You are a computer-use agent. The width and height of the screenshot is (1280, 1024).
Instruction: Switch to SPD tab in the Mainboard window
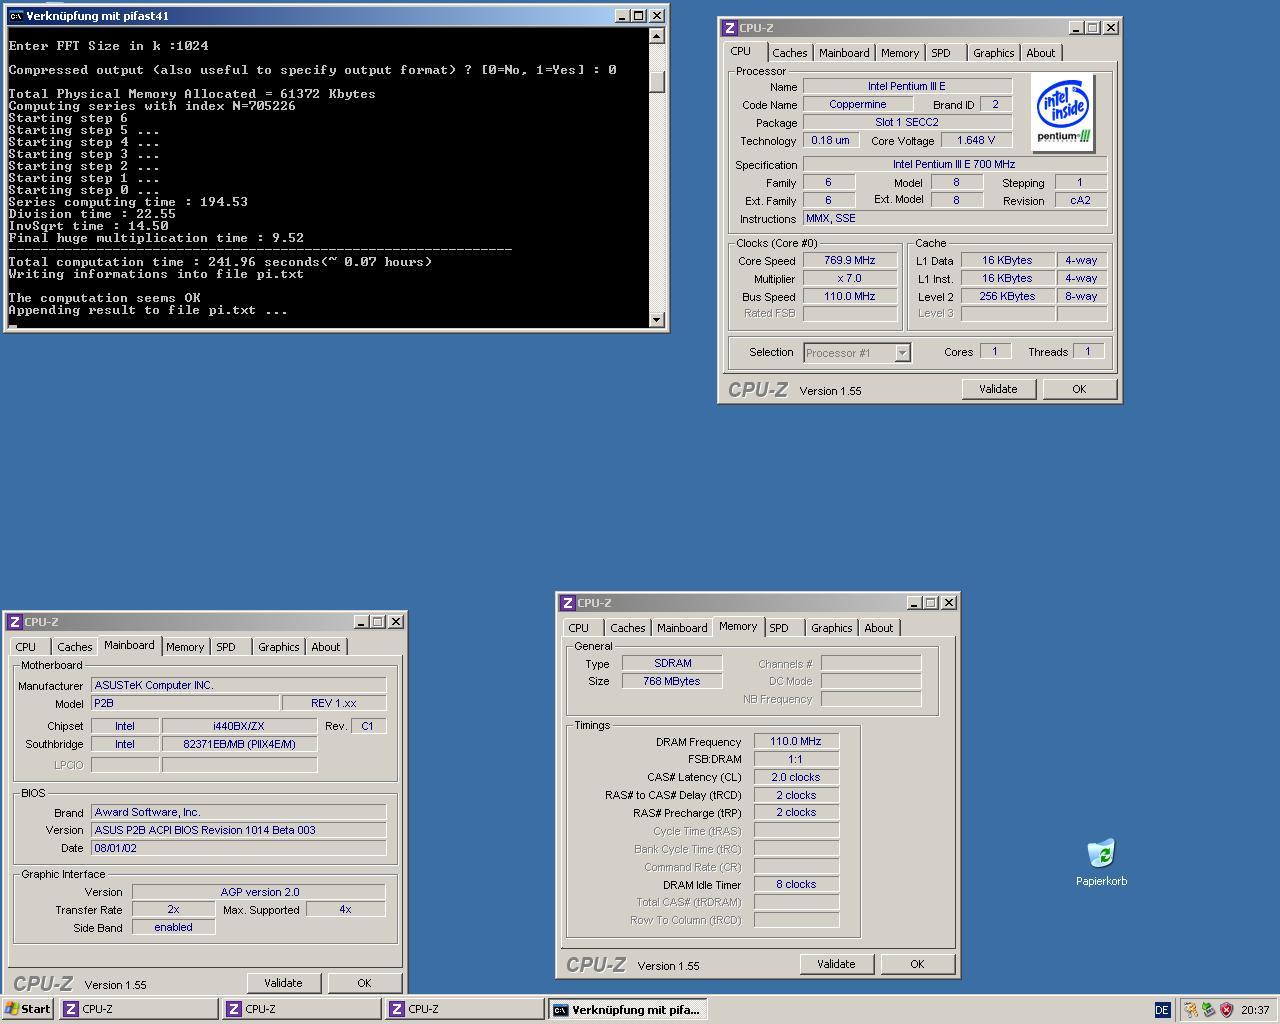click(x=226, y=647)
